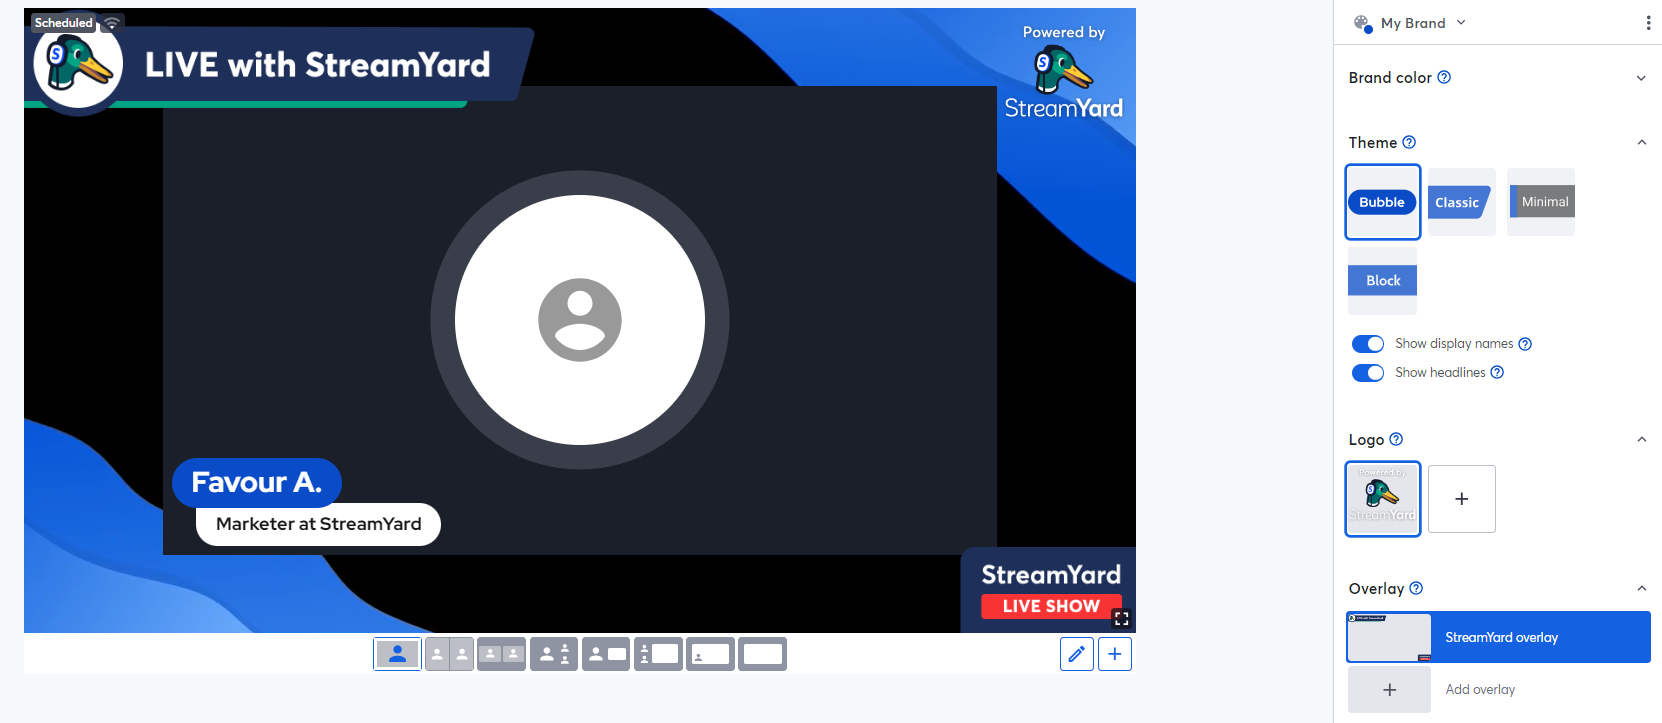Click the Add overlay plus button
This screenshot has height=723, width=1662.
[1389, 690]
